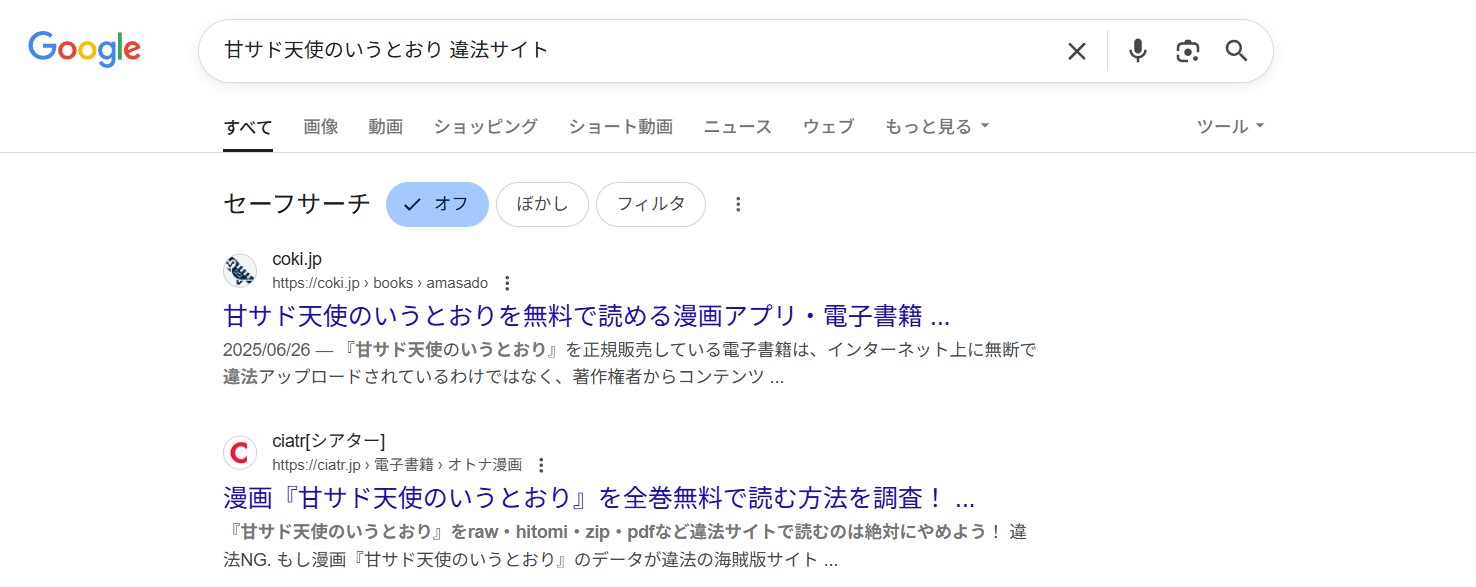Open the ciatr 全巻無料で読む方法 article link
Screen dimensions: 1476x587
(598, 497)
